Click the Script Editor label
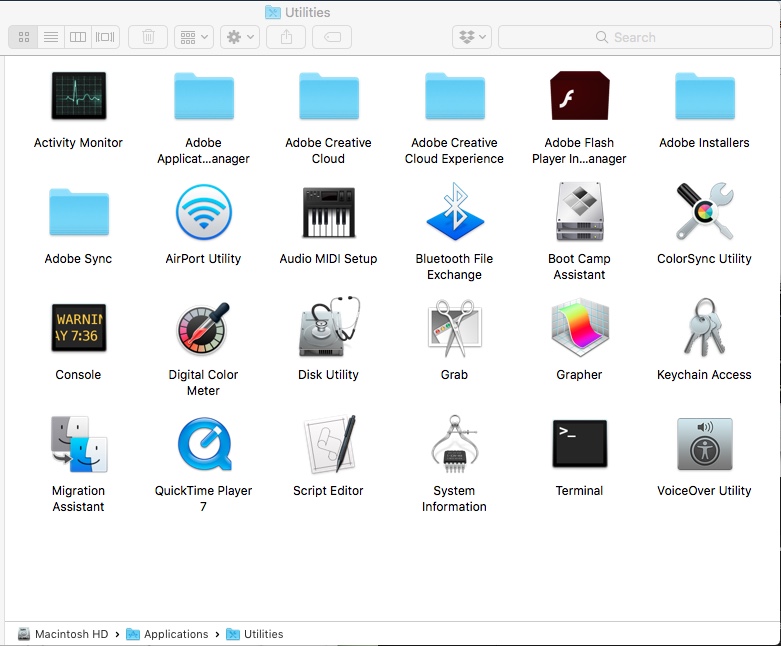The height and width of the screenshot is (646, 781). [328, 491]
